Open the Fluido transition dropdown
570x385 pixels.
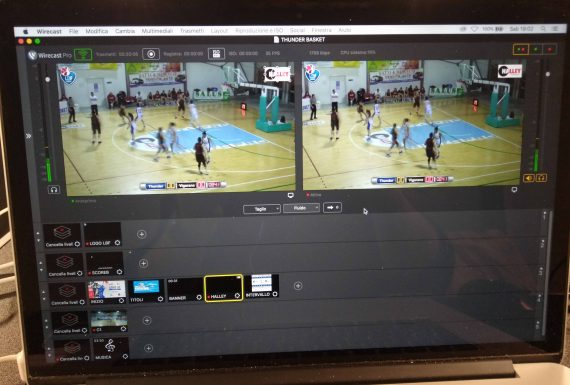[301, 208]
